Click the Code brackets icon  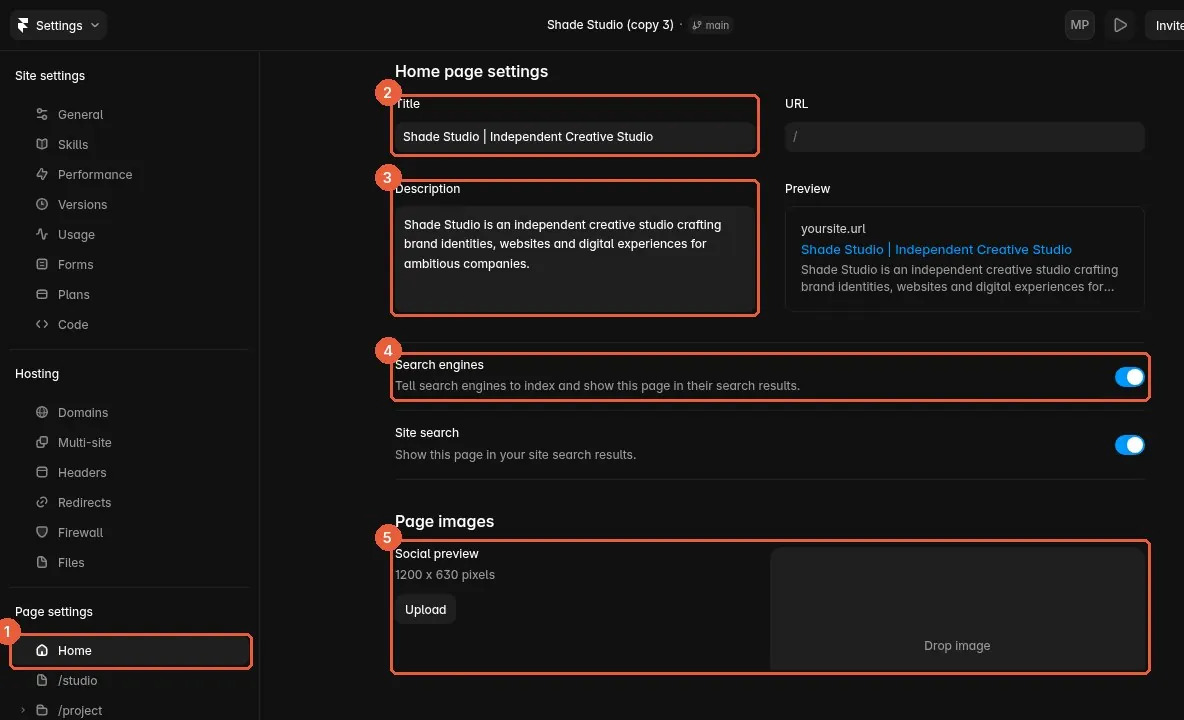(x=42, y=325)
